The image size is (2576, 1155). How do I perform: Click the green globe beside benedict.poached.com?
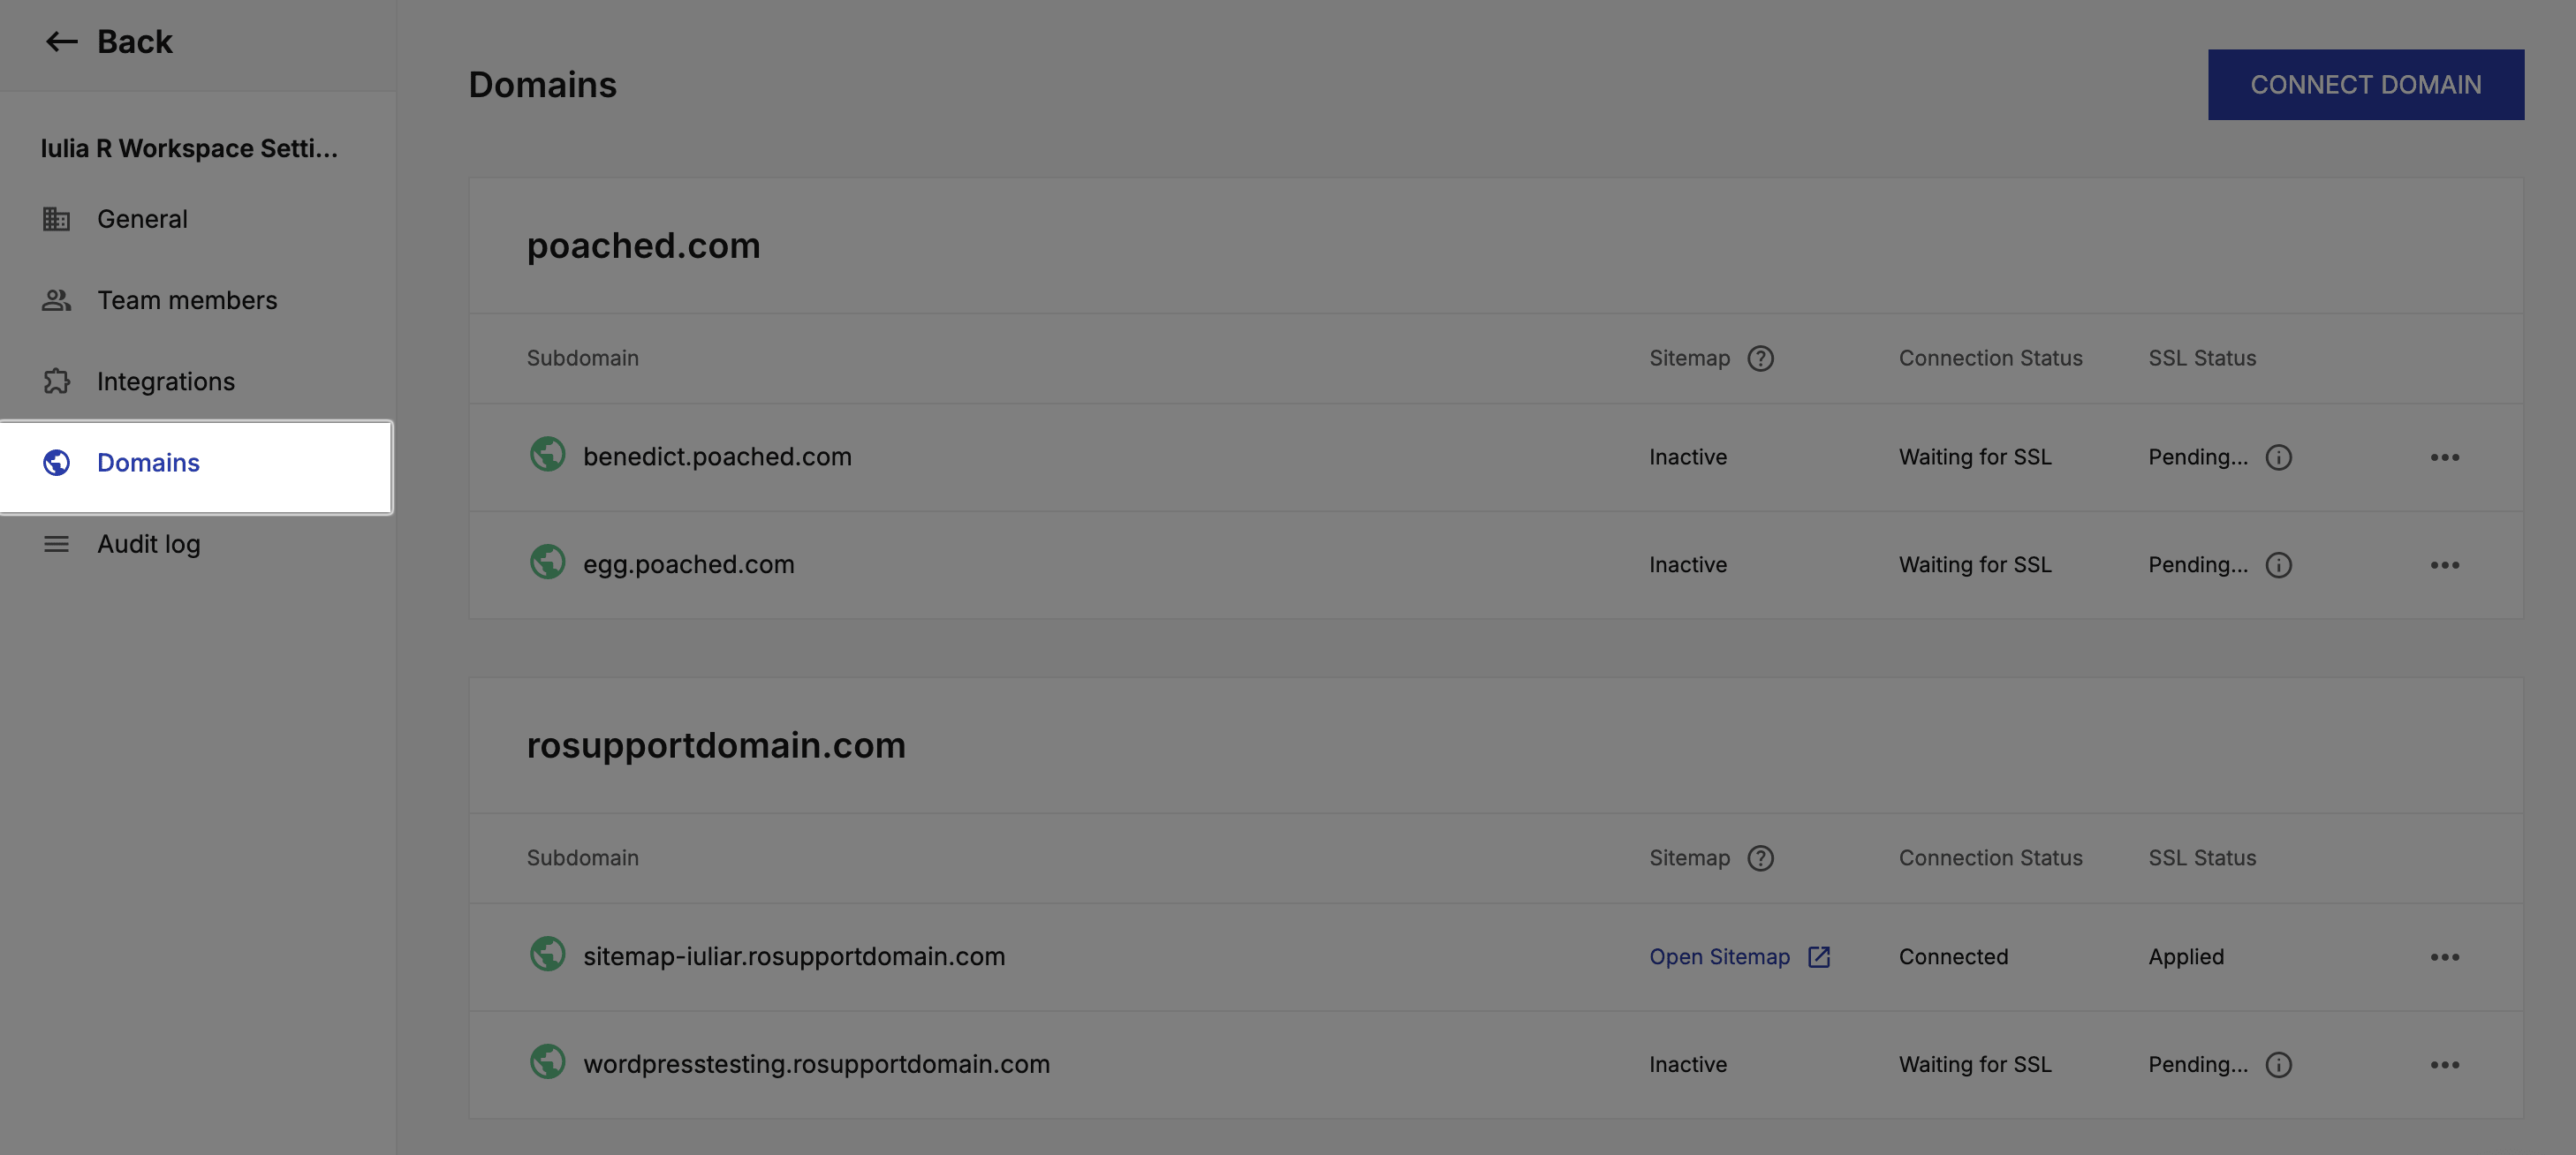(x=548, y=455)
